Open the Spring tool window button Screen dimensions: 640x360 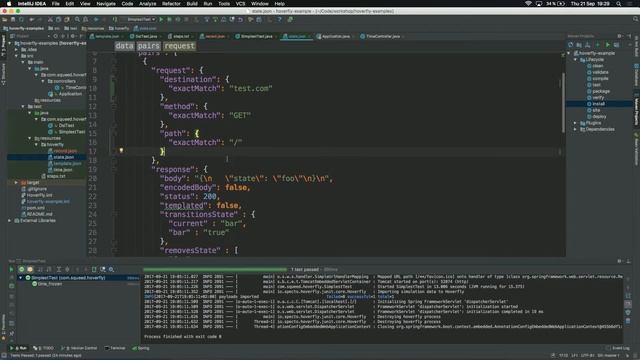click(141, 348)
